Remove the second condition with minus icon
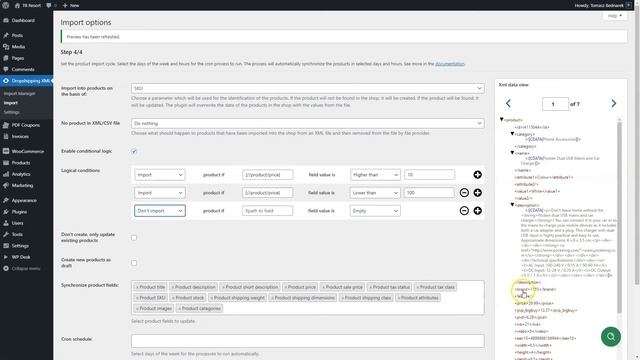640x360 pixels. 464,193
